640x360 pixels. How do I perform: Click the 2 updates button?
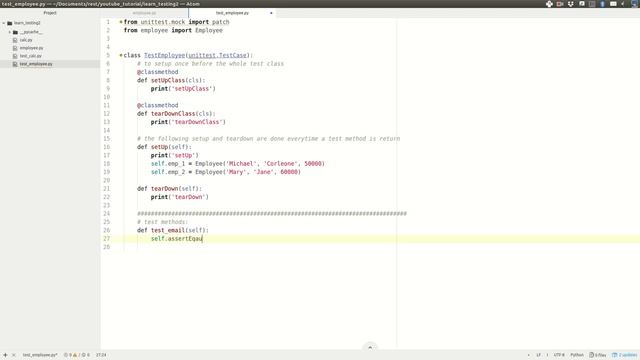click(625, 355)
